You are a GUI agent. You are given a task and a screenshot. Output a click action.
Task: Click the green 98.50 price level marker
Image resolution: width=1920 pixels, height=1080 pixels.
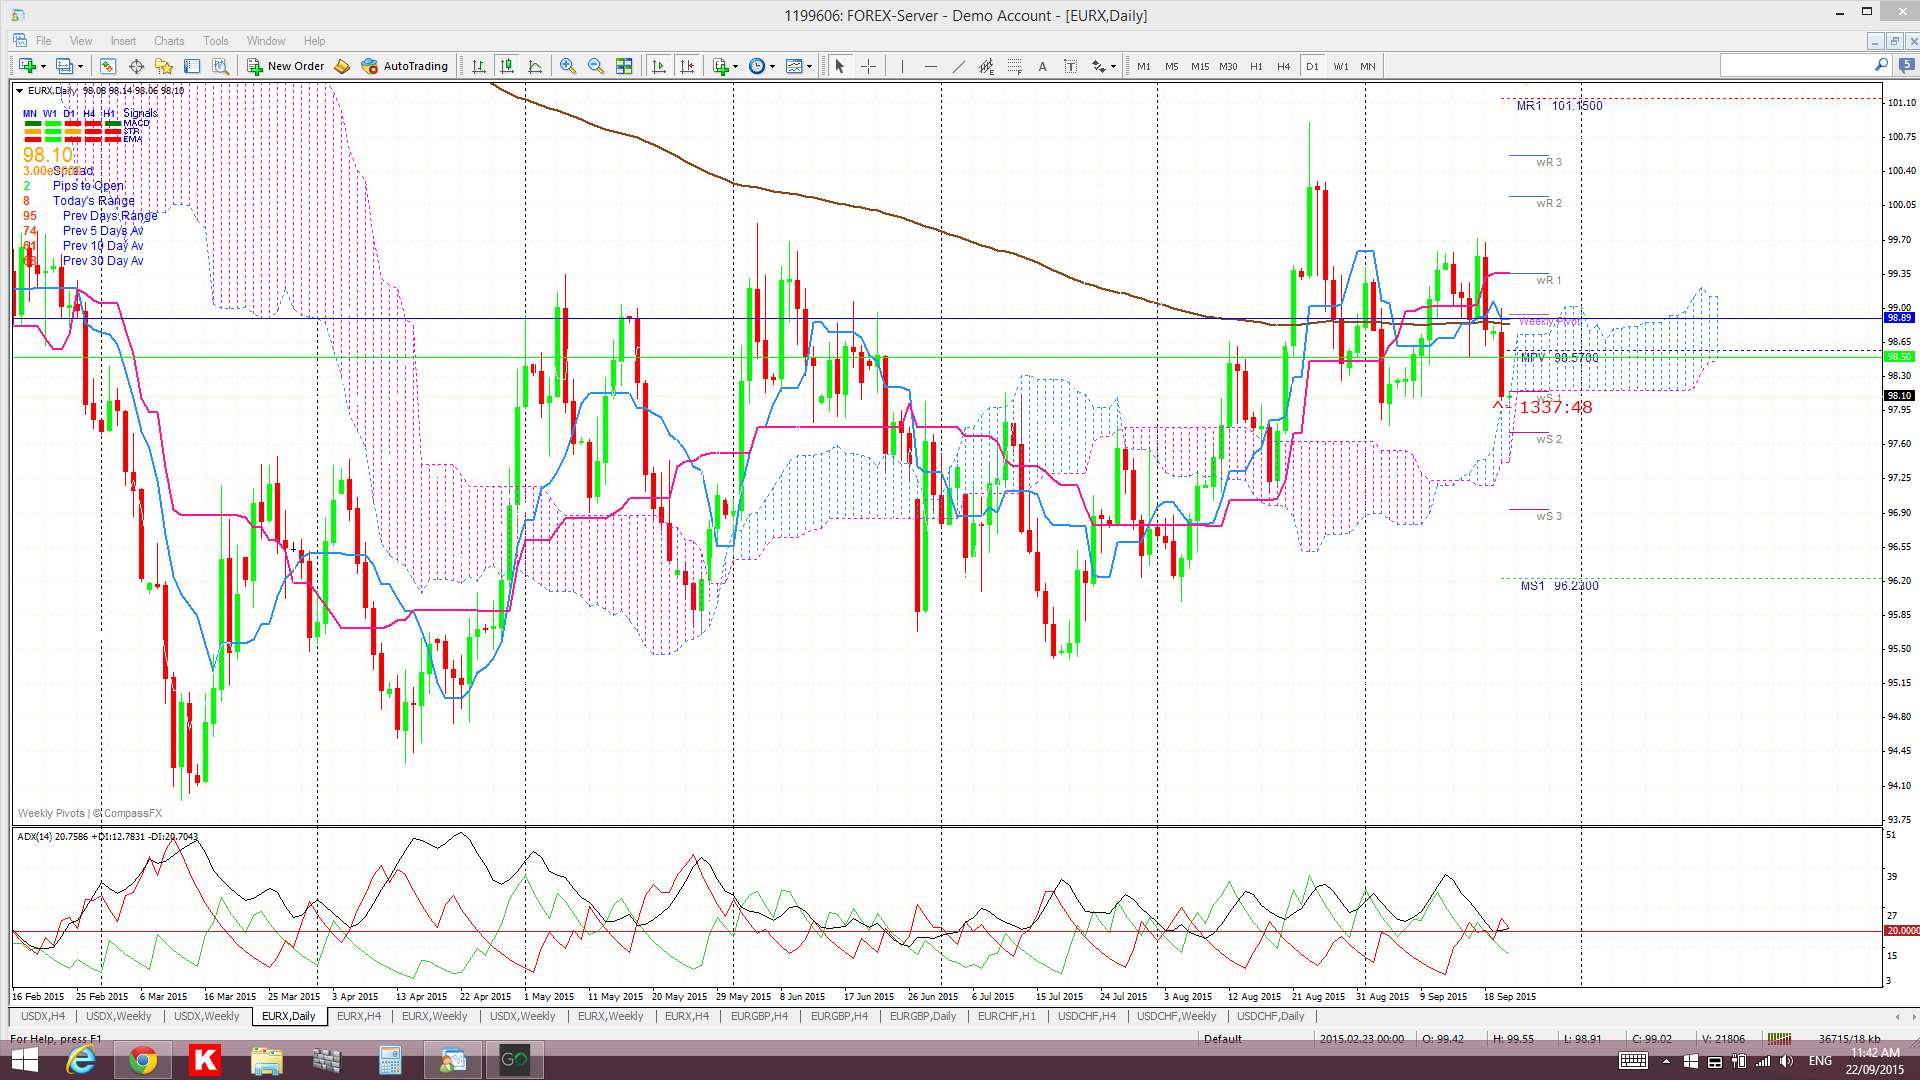pyautogui.click(x=1899, y=357)
